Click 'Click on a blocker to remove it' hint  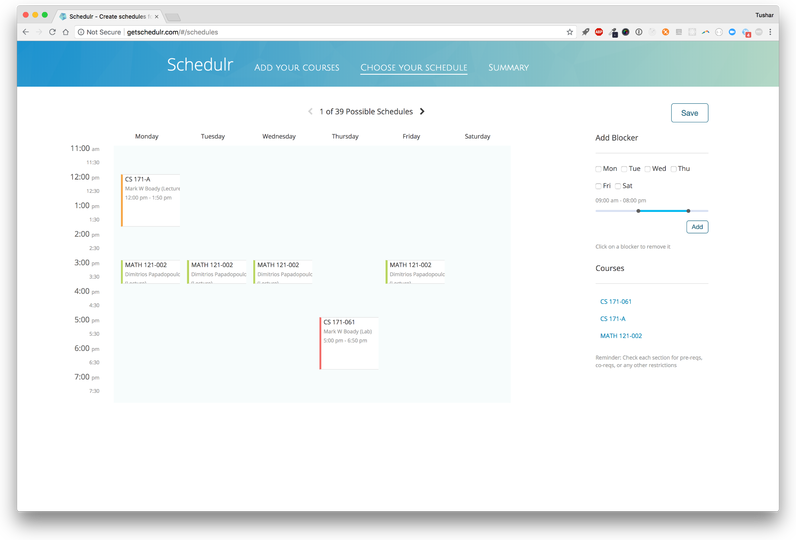click(633, 247)
